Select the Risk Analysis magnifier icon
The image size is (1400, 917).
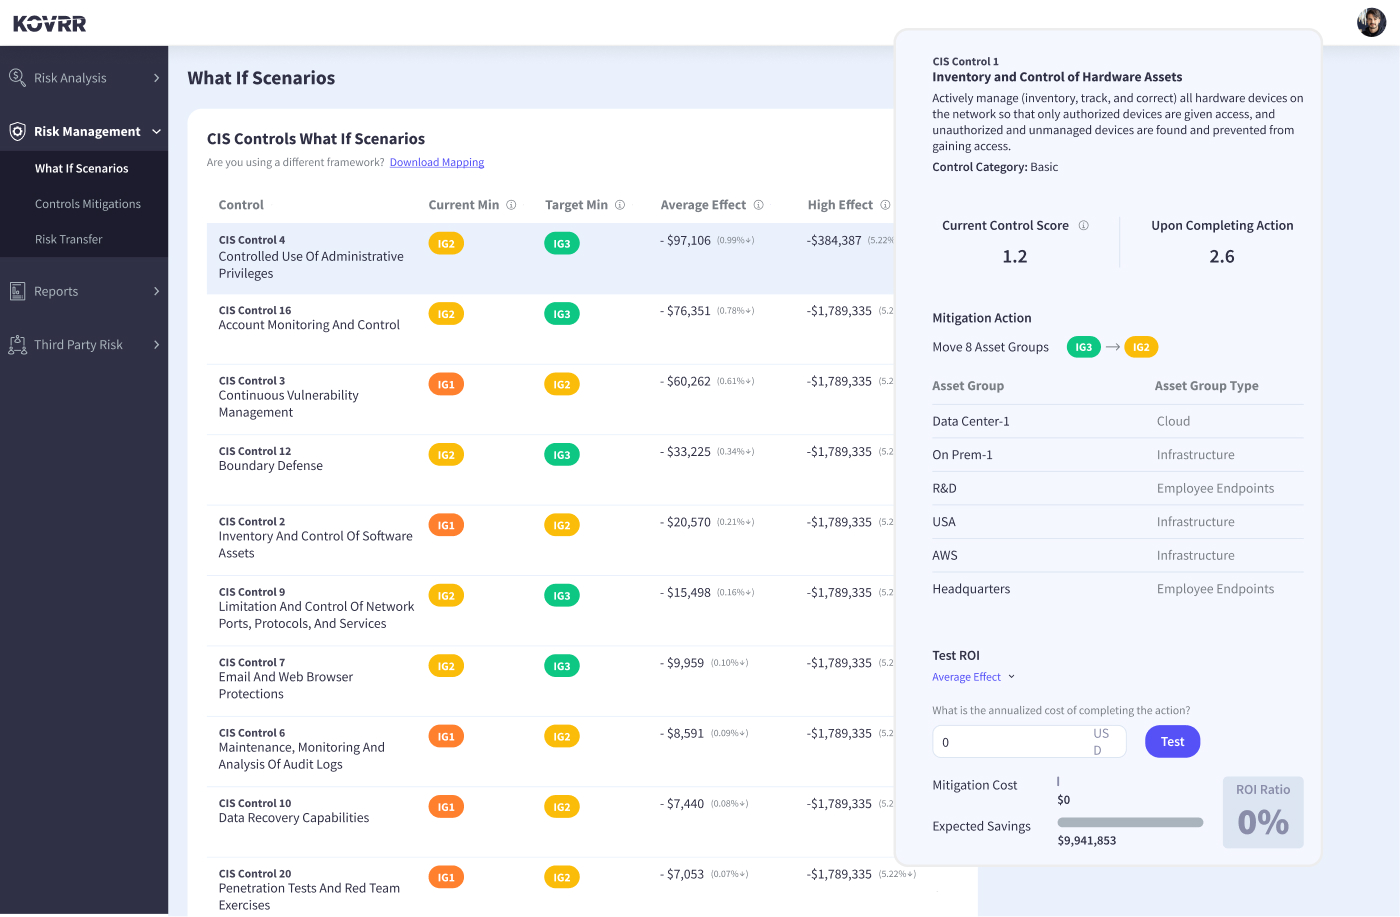tap(16, 77)
